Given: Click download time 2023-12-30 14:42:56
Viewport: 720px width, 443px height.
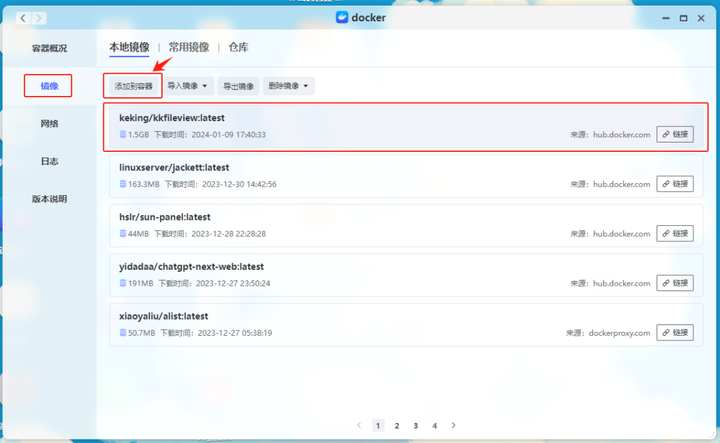Looking at the screenshot, I should click(239, 184).
